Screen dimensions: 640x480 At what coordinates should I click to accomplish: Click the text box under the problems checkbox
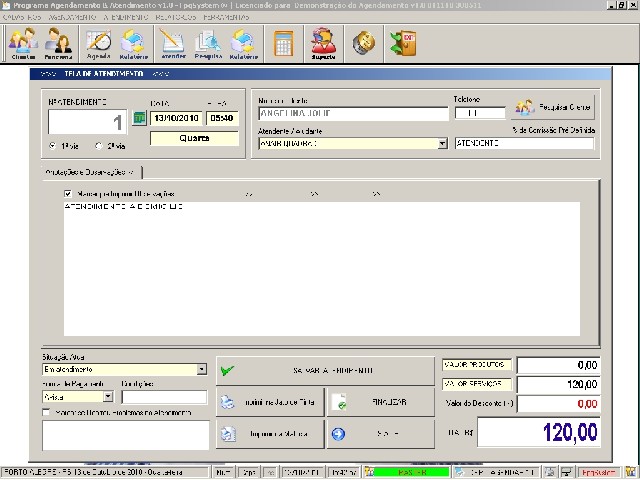[126, 436]
